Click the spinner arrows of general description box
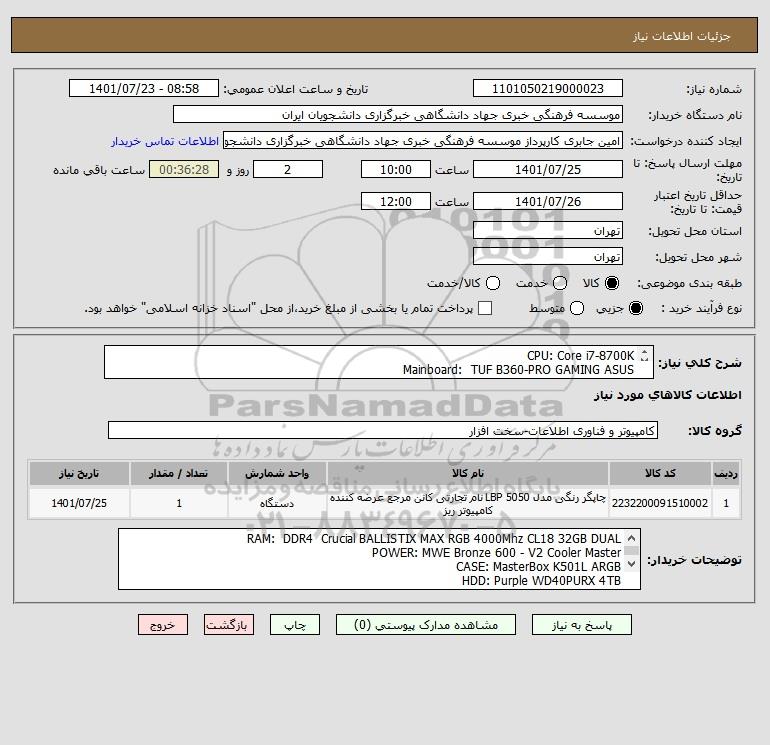Screen dimensions: 770x745 coord(645,355)
